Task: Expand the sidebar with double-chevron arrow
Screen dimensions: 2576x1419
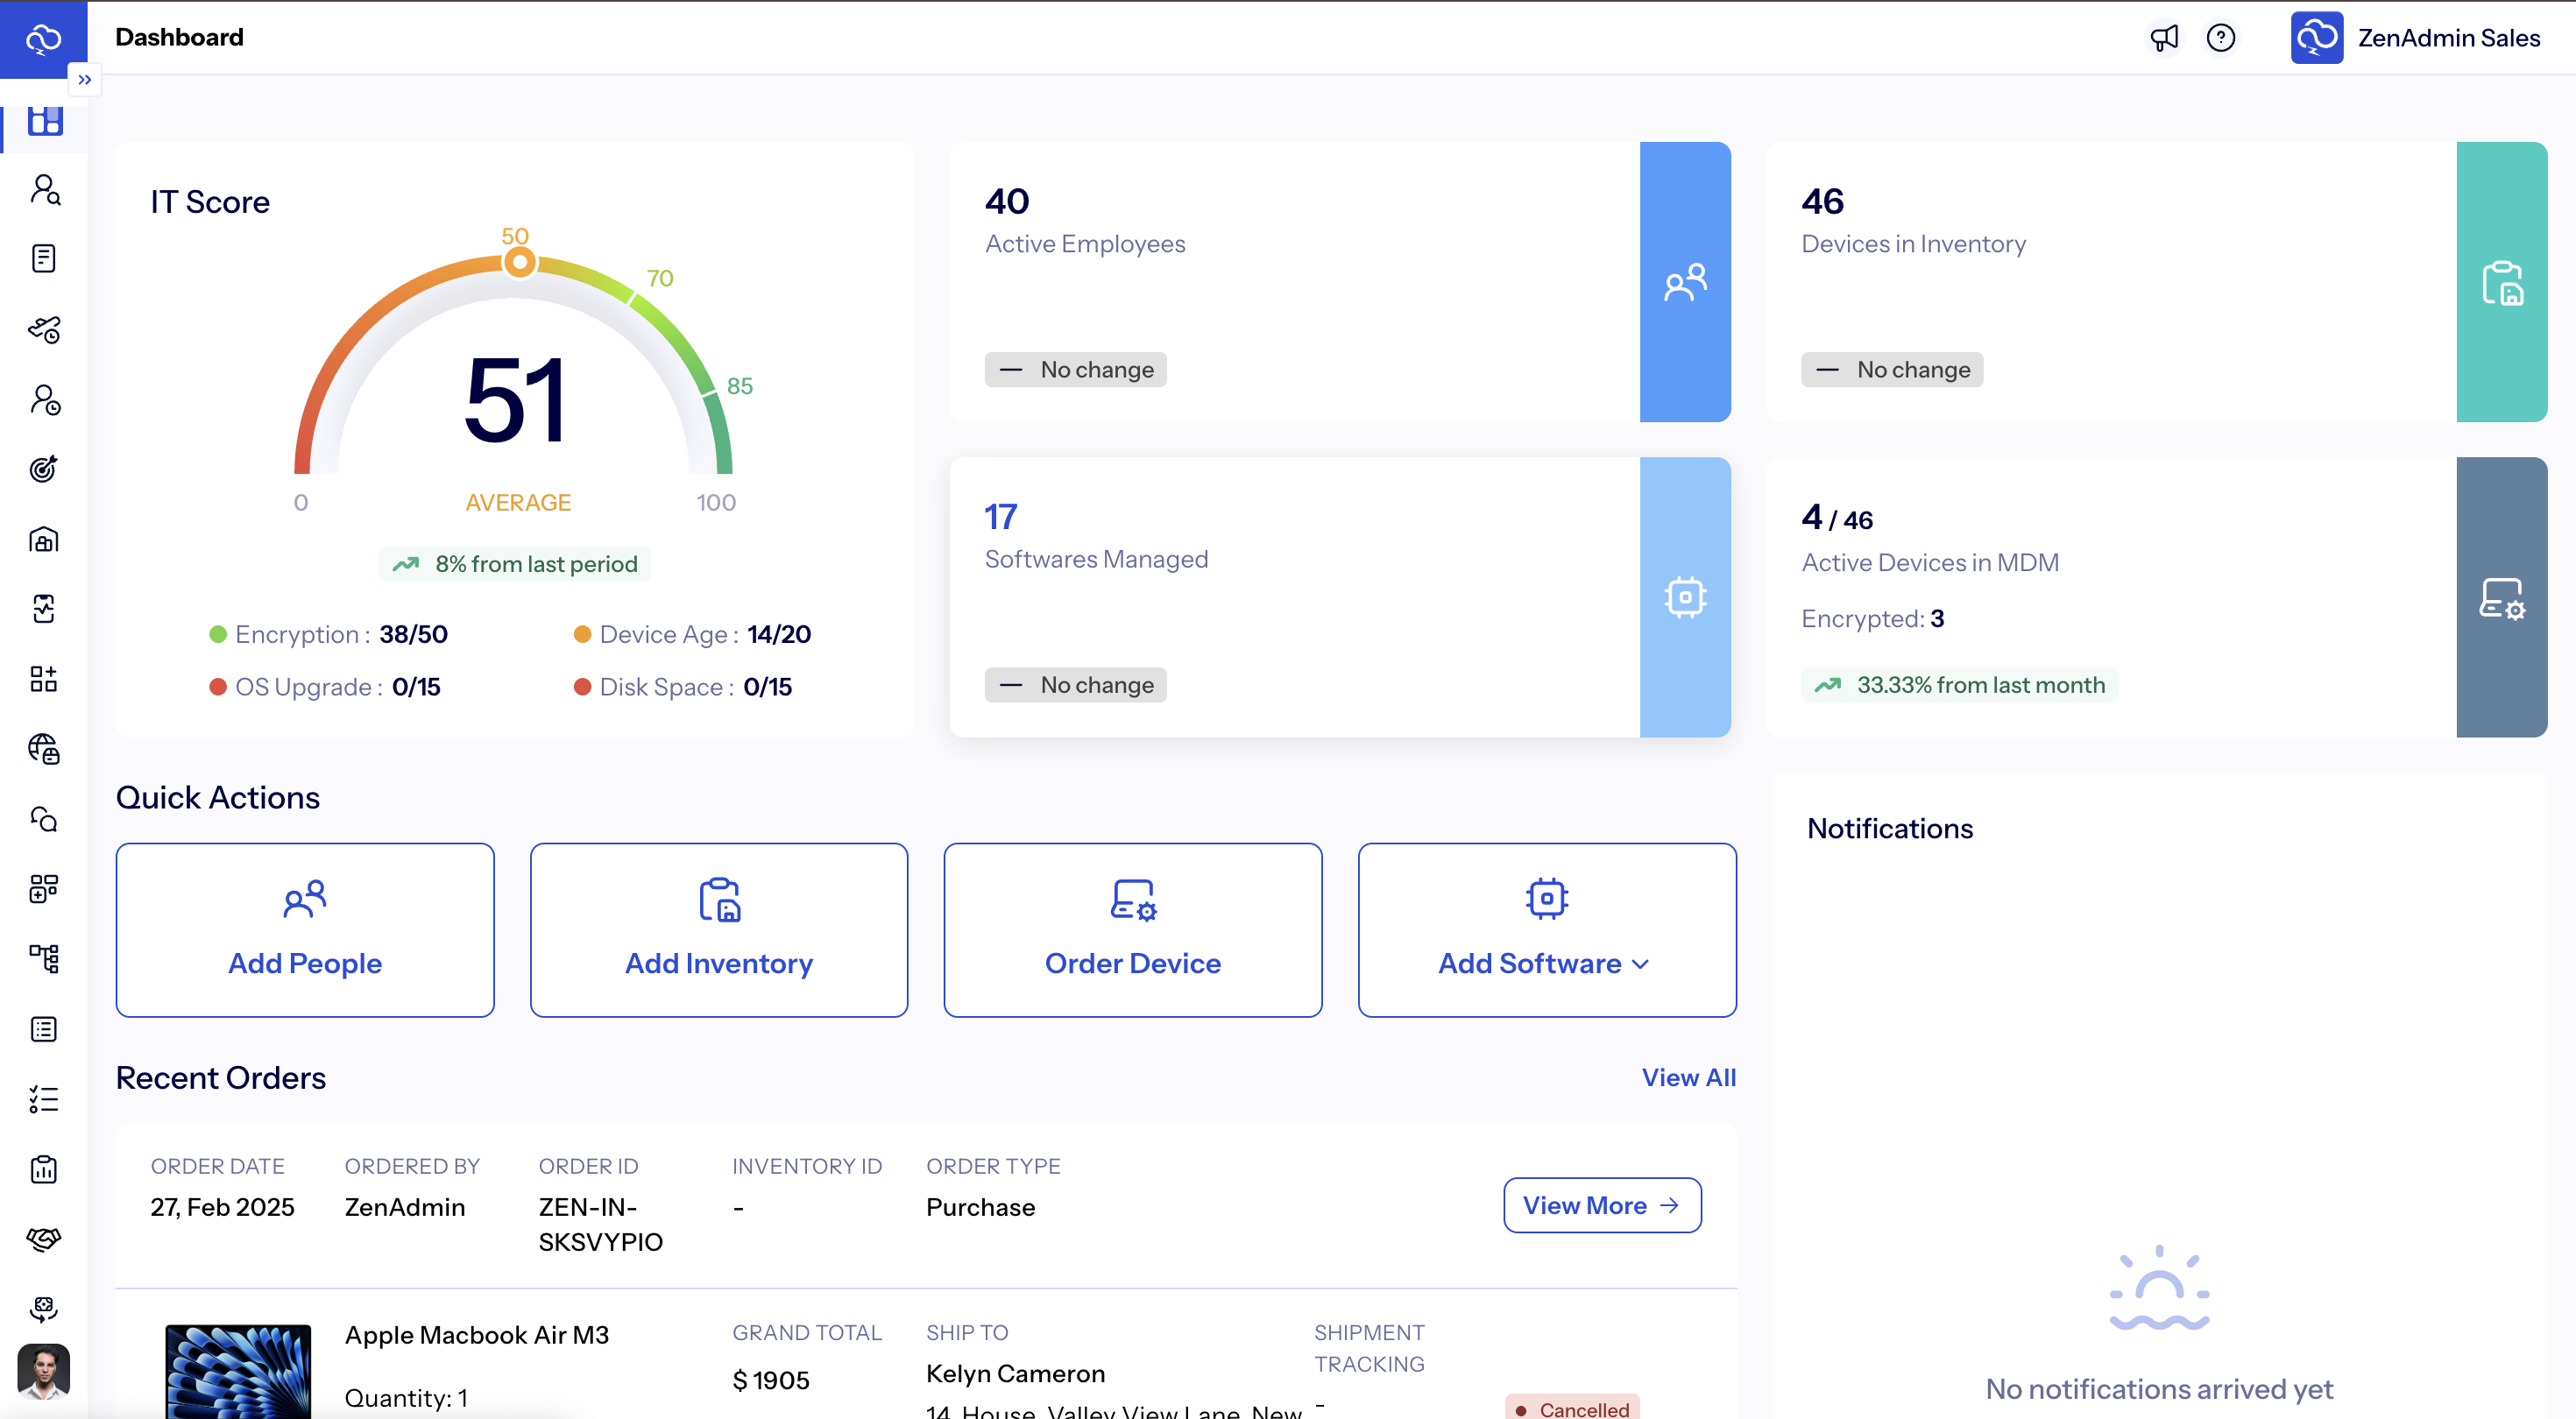Action: tap(84, 80)
